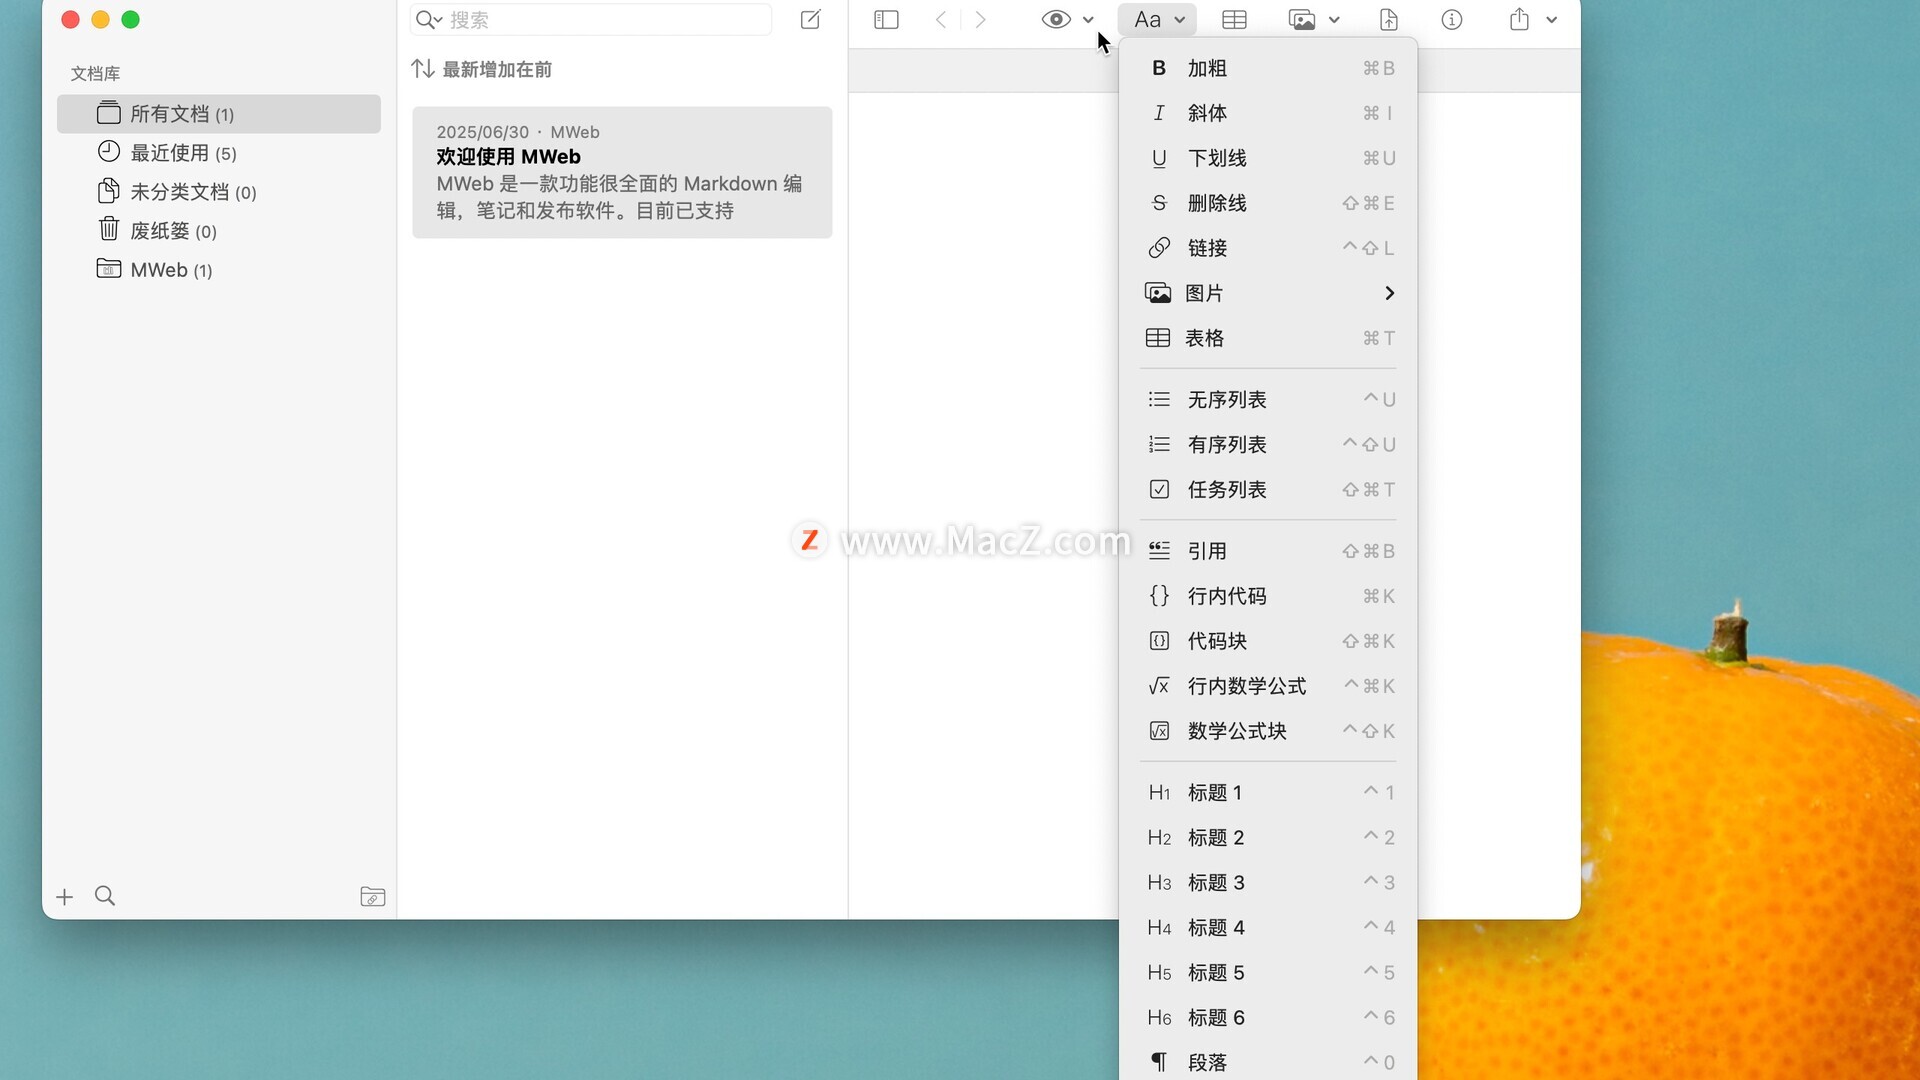The image size is (1920, 1080).
Task: Click the 文档库 library heading
Action: [95, 73]
